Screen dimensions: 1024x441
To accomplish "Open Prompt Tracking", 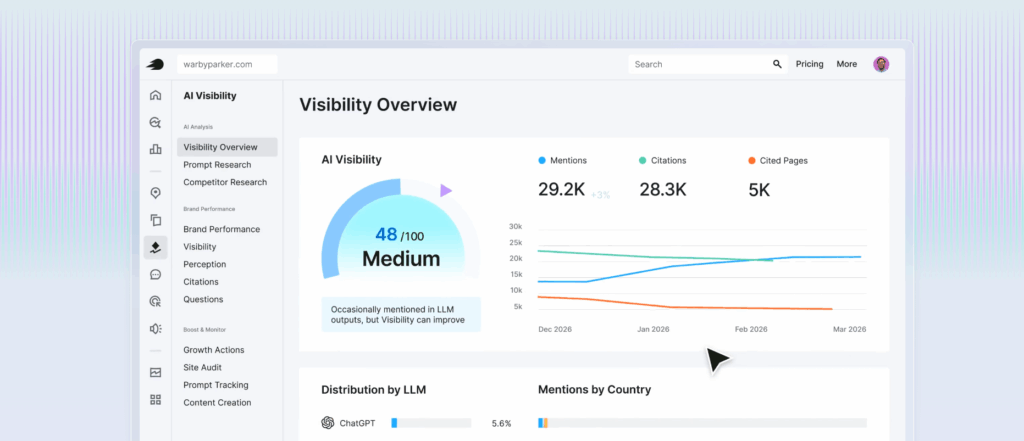I will point(216,385).
